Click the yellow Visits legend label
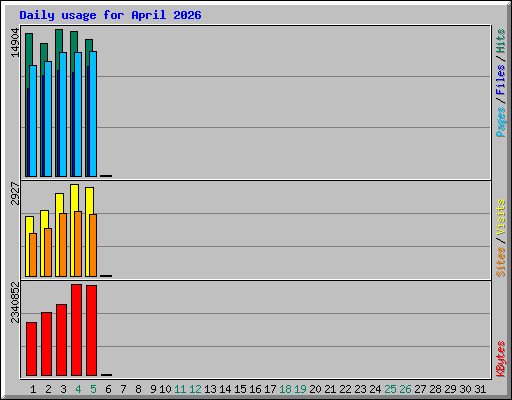The width and height of the screenshot is (512, 400). tap(500, 217)
